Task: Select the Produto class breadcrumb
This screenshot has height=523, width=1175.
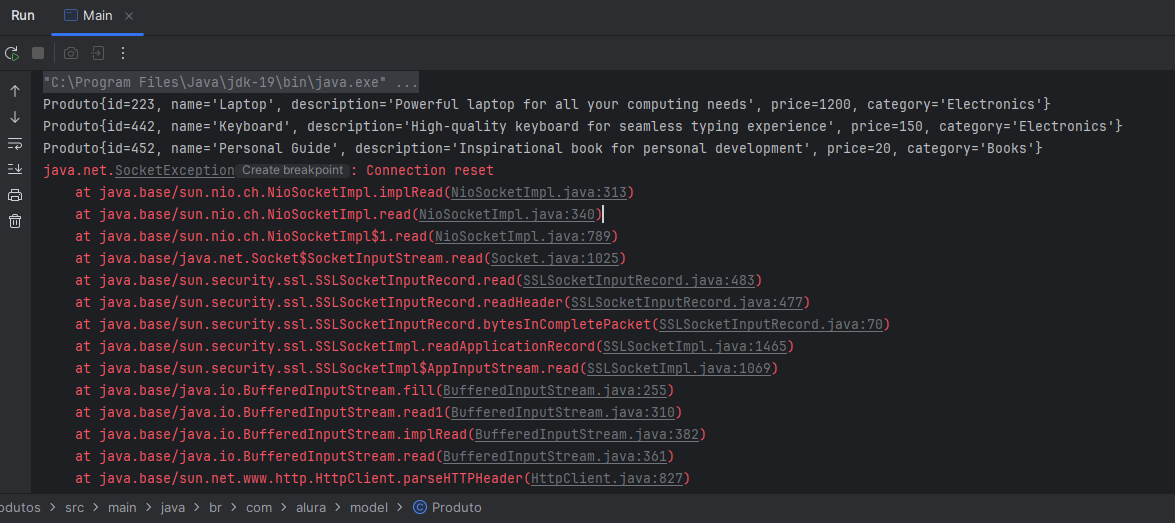Action: tap(447, 508)
